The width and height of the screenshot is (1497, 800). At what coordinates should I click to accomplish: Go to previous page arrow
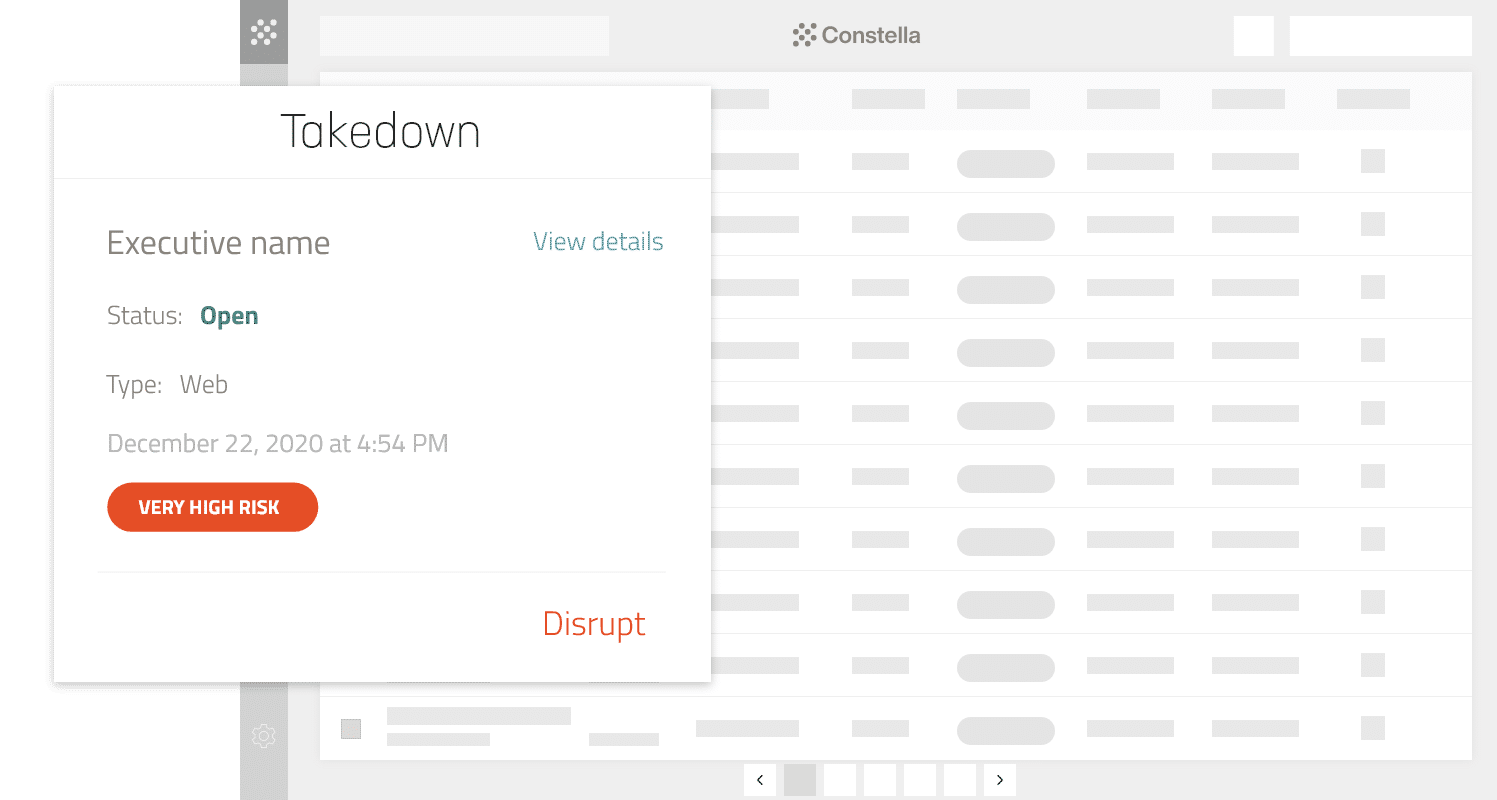click(x=760, y=780)
